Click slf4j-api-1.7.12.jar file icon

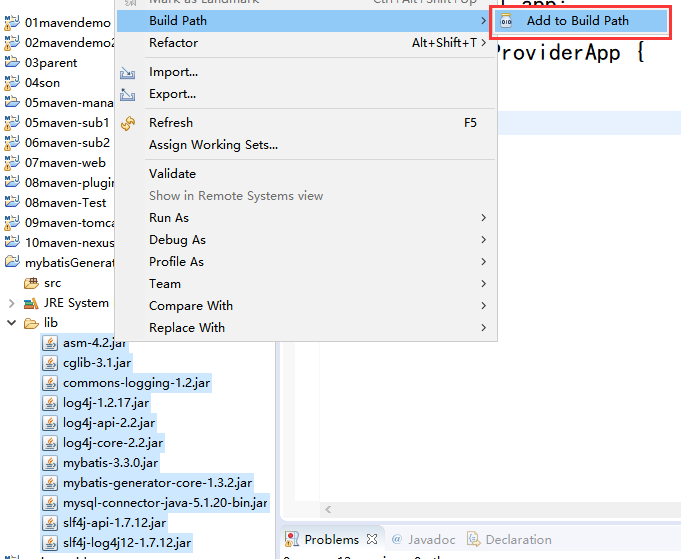(x=50, y=523)
